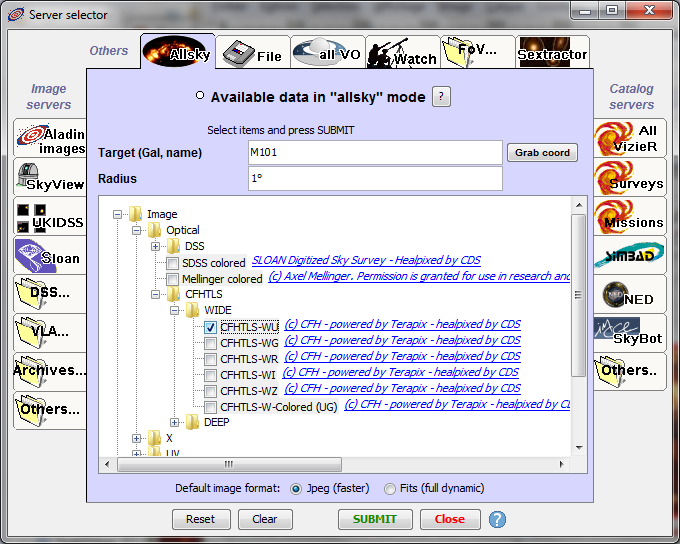
Task: Open the Axel Mellinger copyright link
Action: (419, 276)
